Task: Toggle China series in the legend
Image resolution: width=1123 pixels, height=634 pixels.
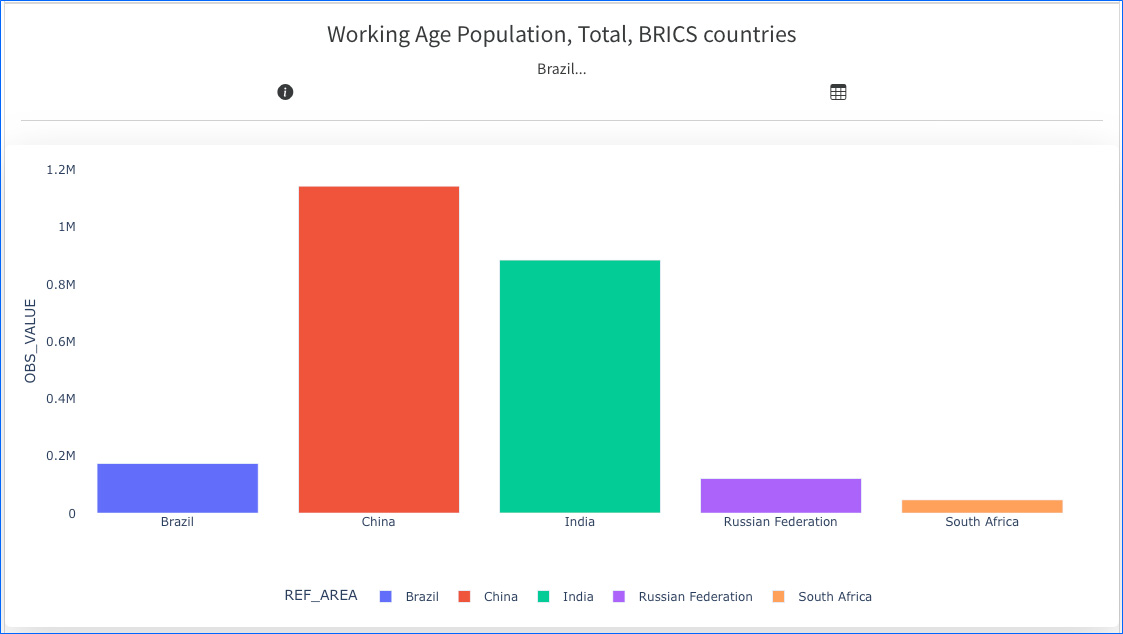Action: click(501, 597)
